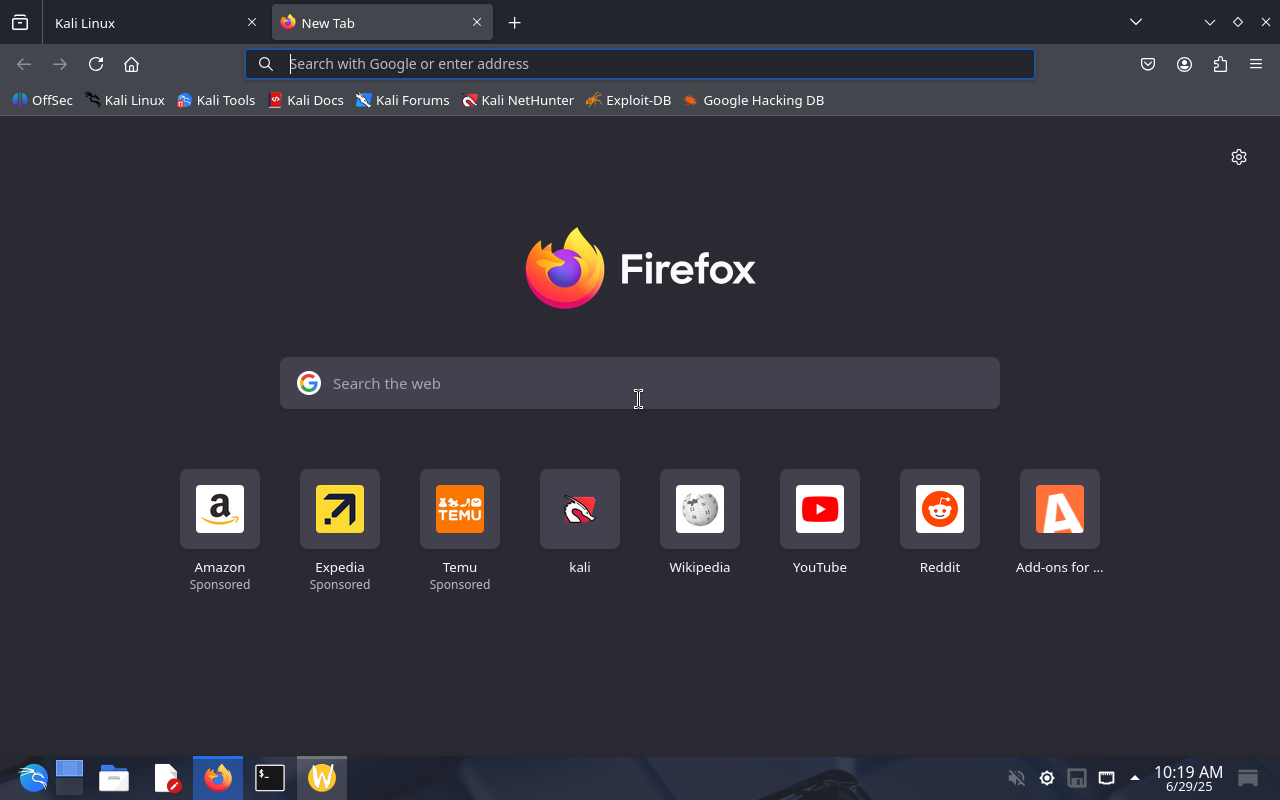Open the Kali Linux bookmark
The image size is (1280, 800).
pos(125,100)
